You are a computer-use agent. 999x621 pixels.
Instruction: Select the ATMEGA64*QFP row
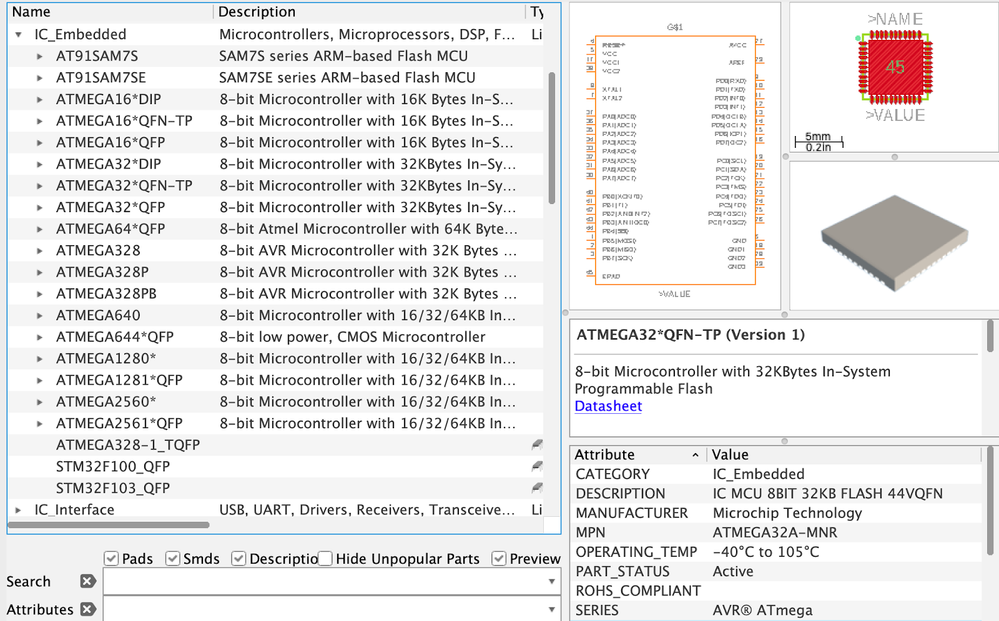click(x=276, y=229)
